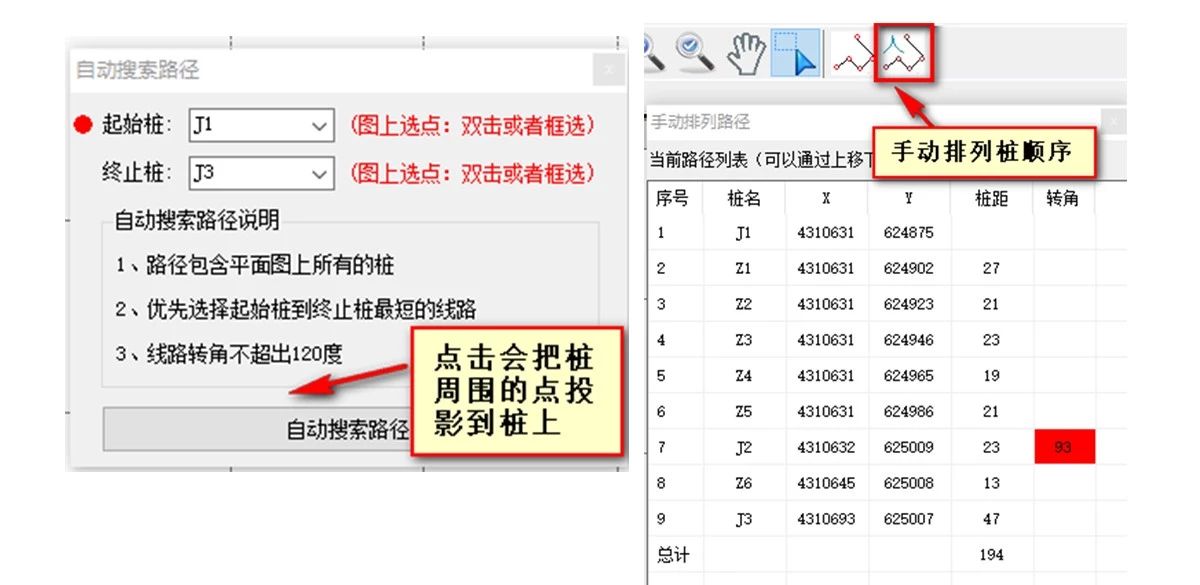The image size is (1200, 585).
Task: Select the red dot beside 起始桩
Action: [84, 125]
